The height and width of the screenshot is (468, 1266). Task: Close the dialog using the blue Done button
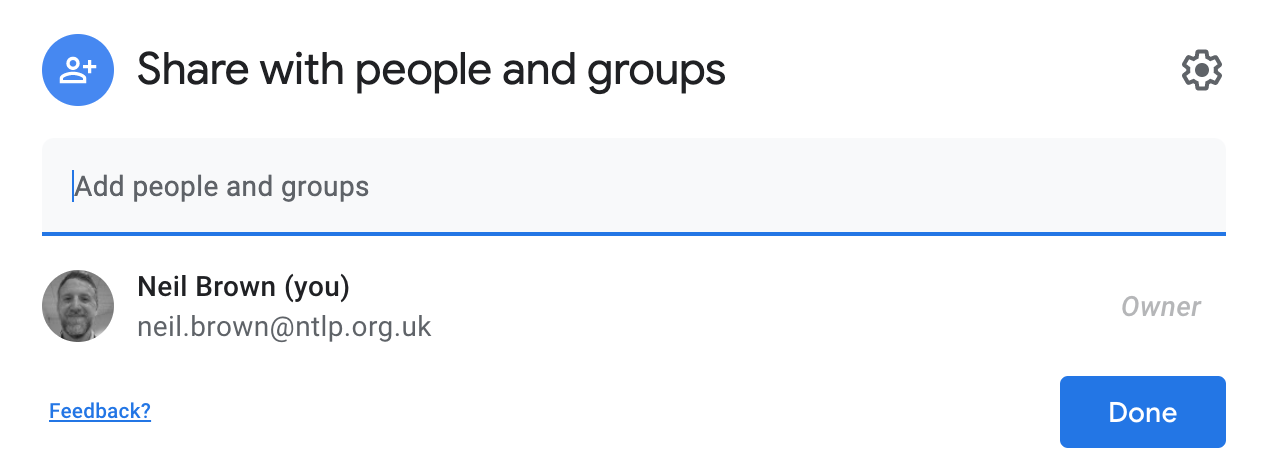1143,412
